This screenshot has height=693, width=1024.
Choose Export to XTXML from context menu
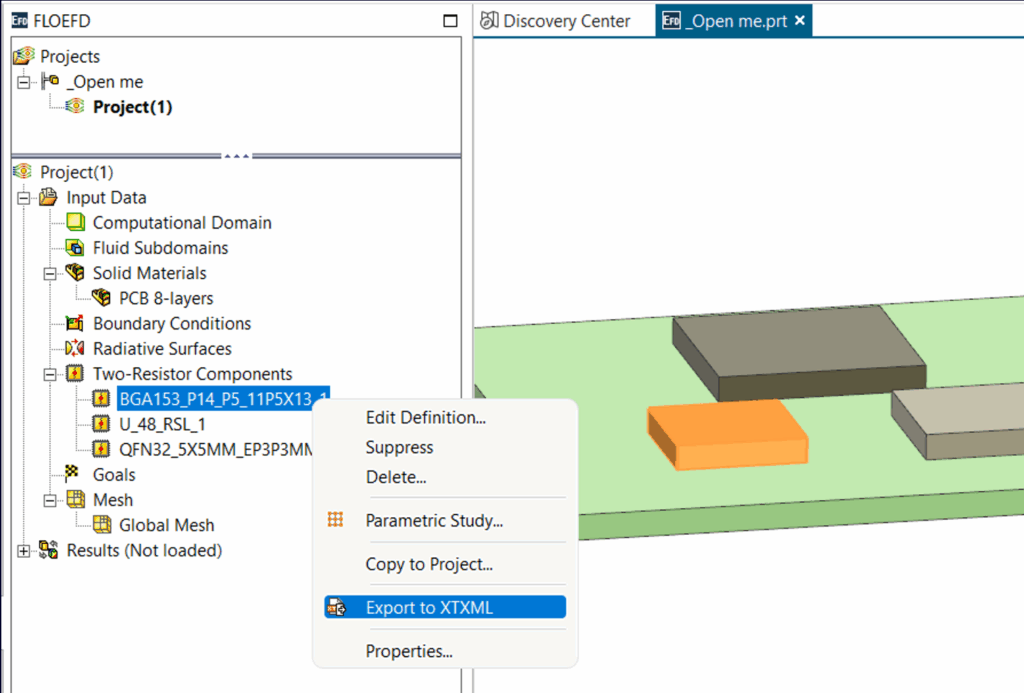(429, 607)
